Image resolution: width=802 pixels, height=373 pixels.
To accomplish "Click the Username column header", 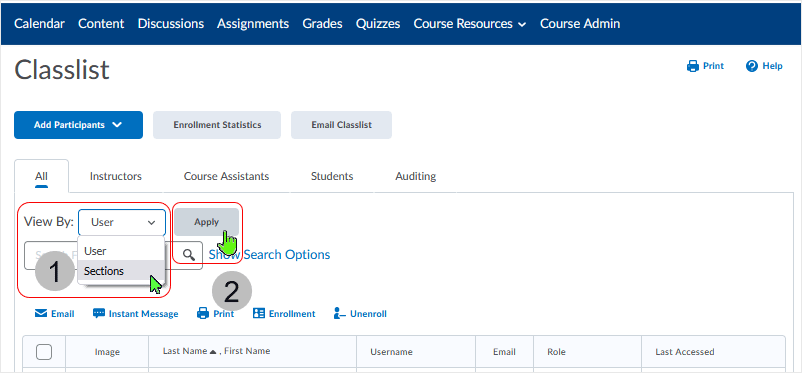I will coord(391,352).
